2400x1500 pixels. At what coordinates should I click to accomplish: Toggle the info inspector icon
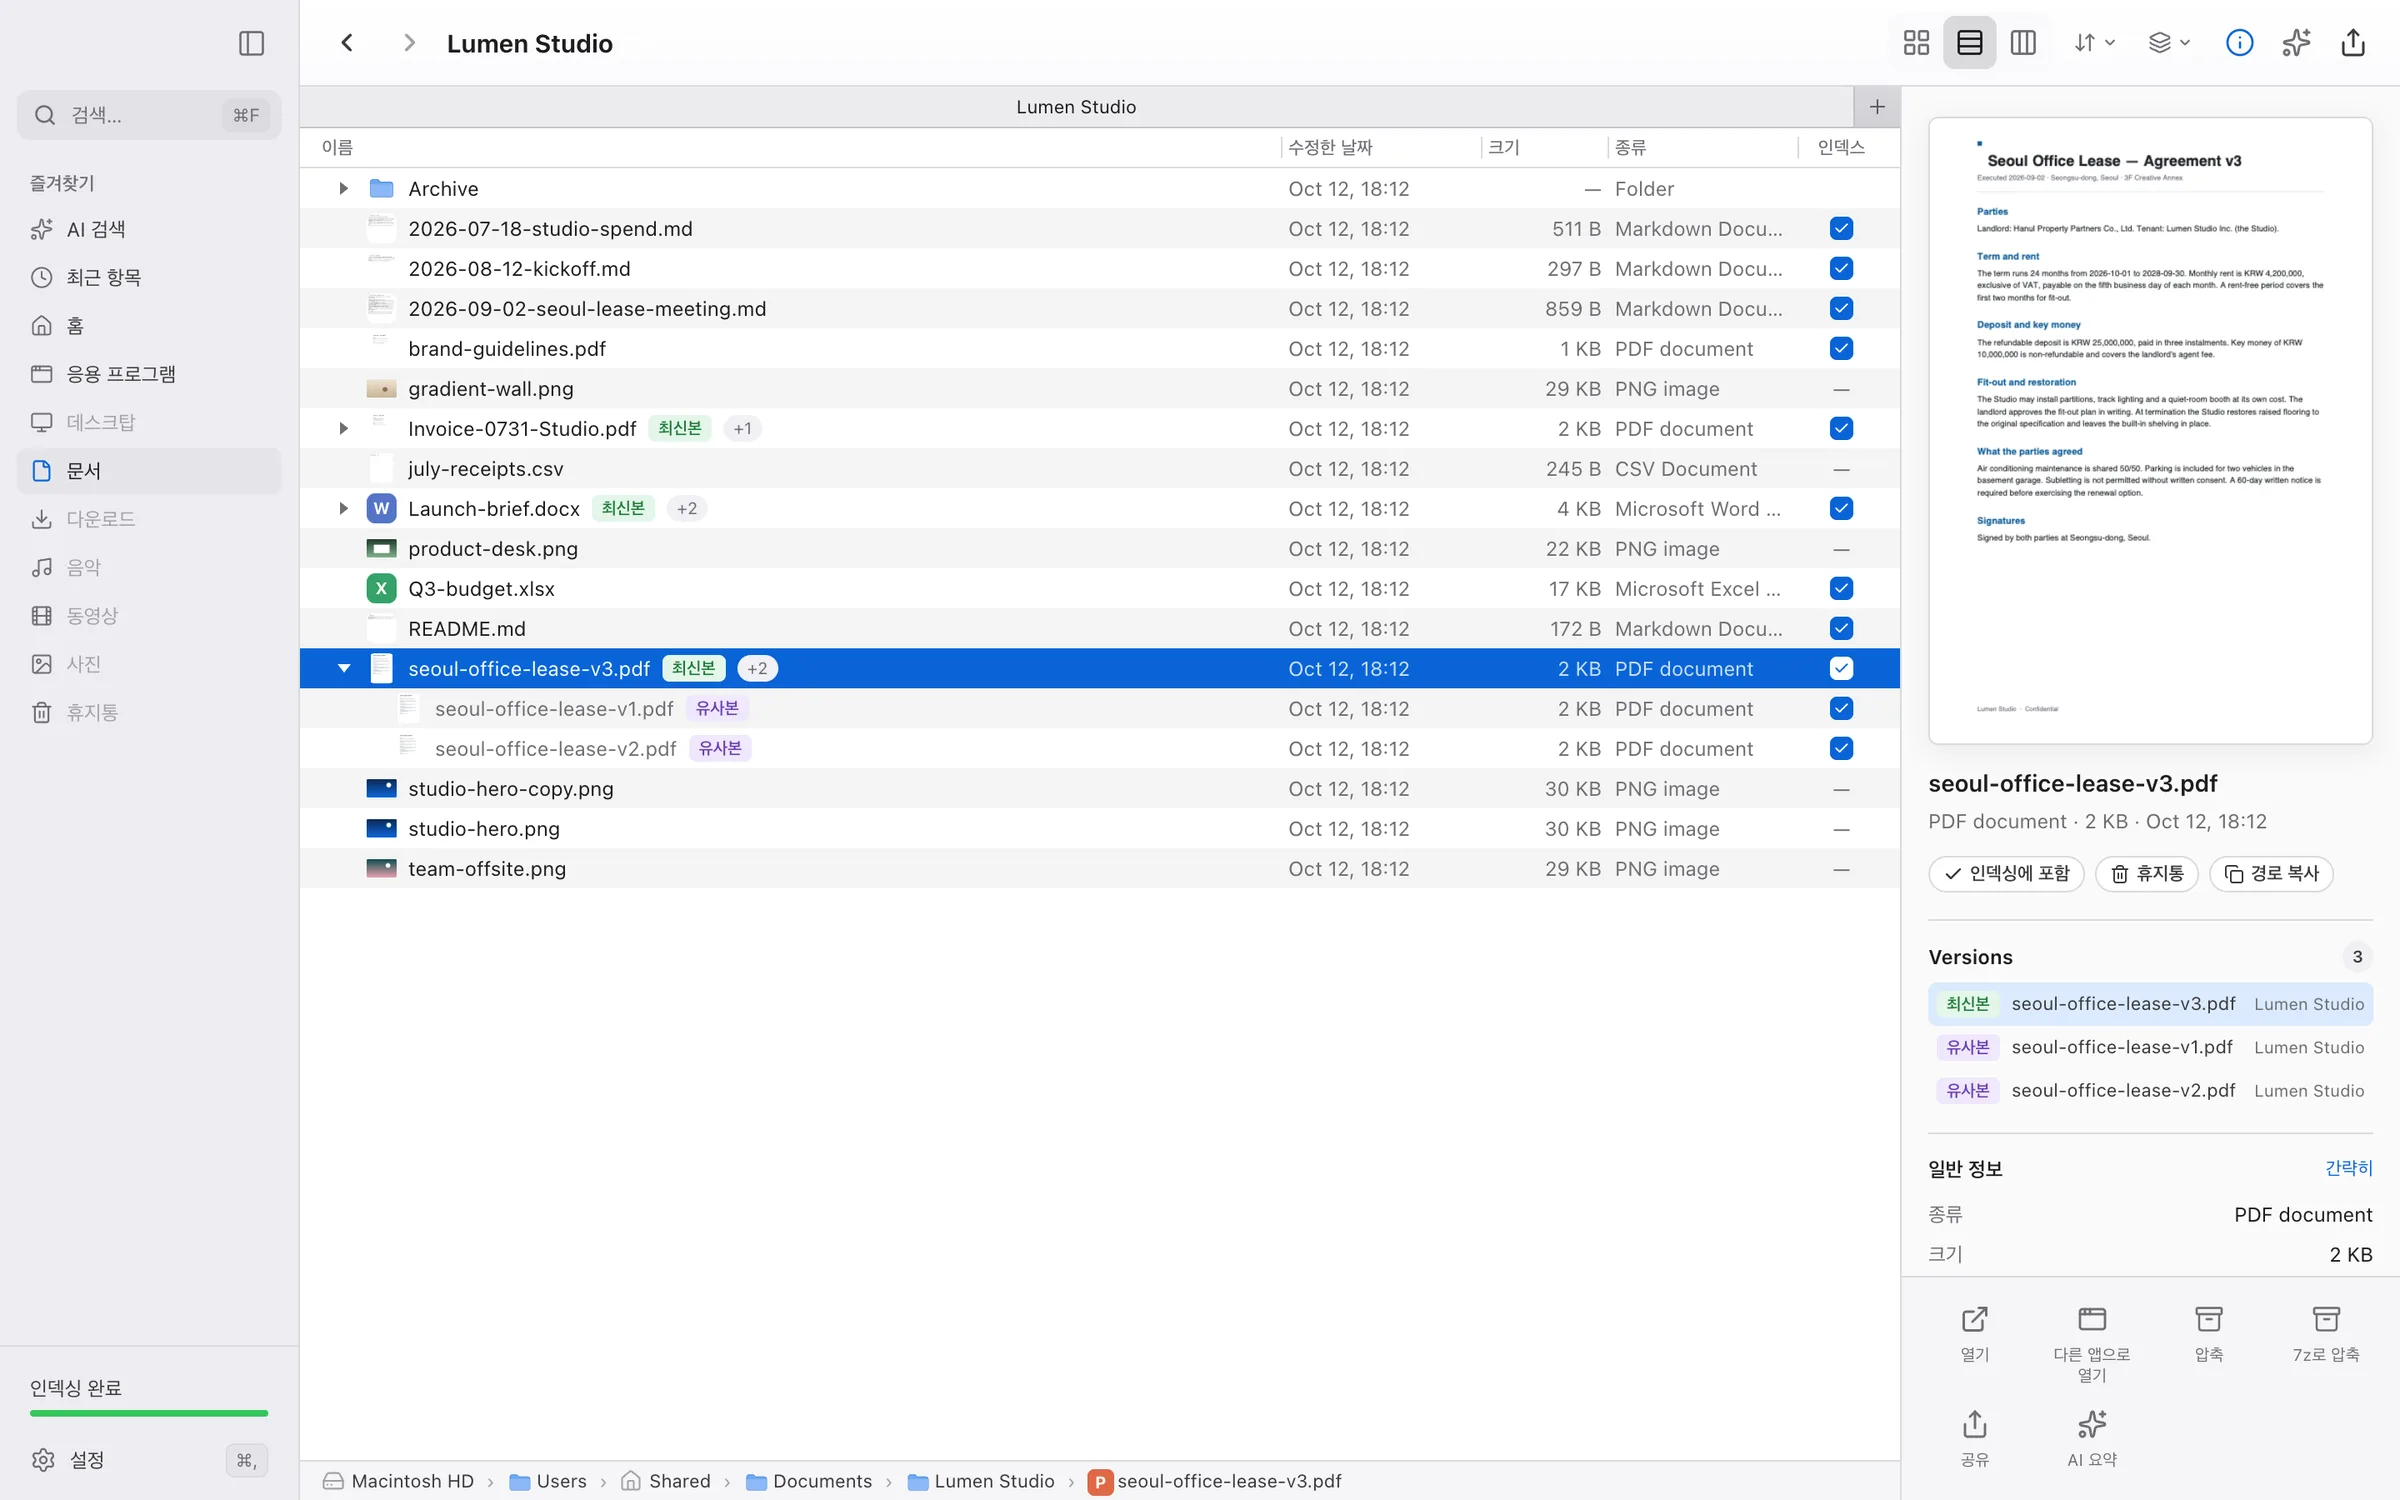click(2239, 43)
